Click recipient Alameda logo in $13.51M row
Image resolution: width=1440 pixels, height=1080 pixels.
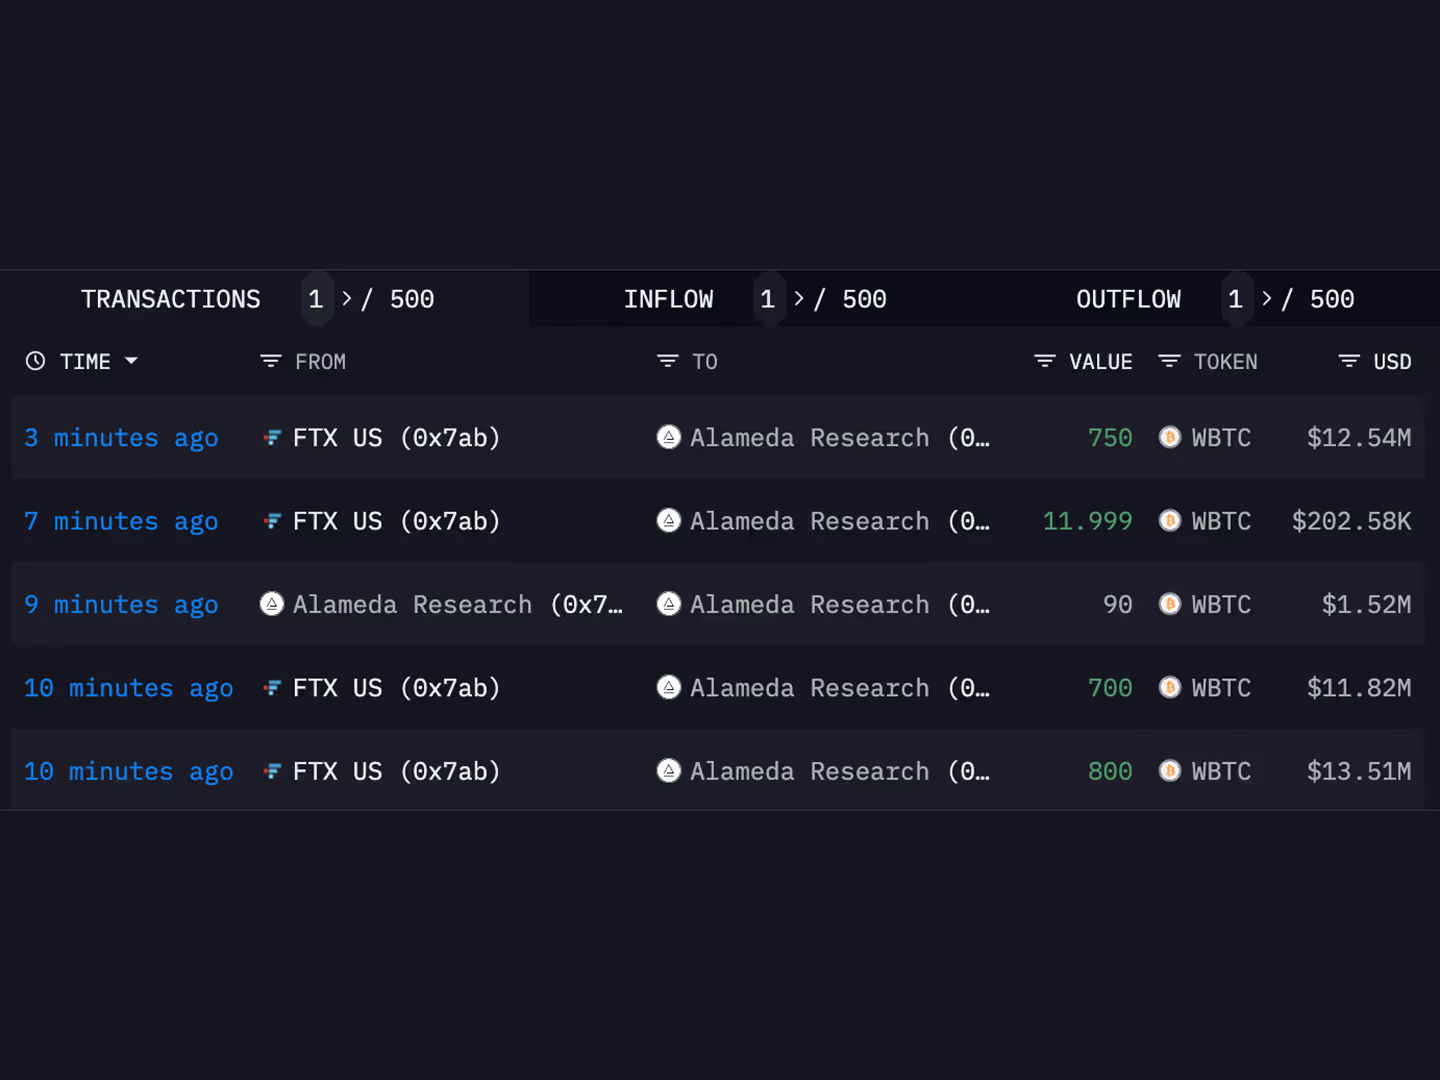[669, 770]
